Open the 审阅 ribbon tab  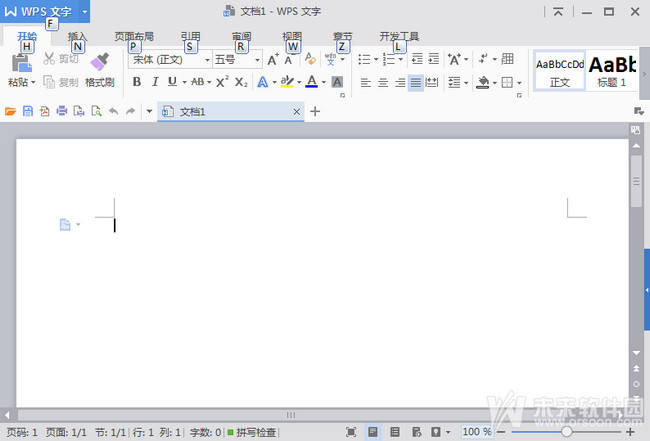[x=241, y=36]
